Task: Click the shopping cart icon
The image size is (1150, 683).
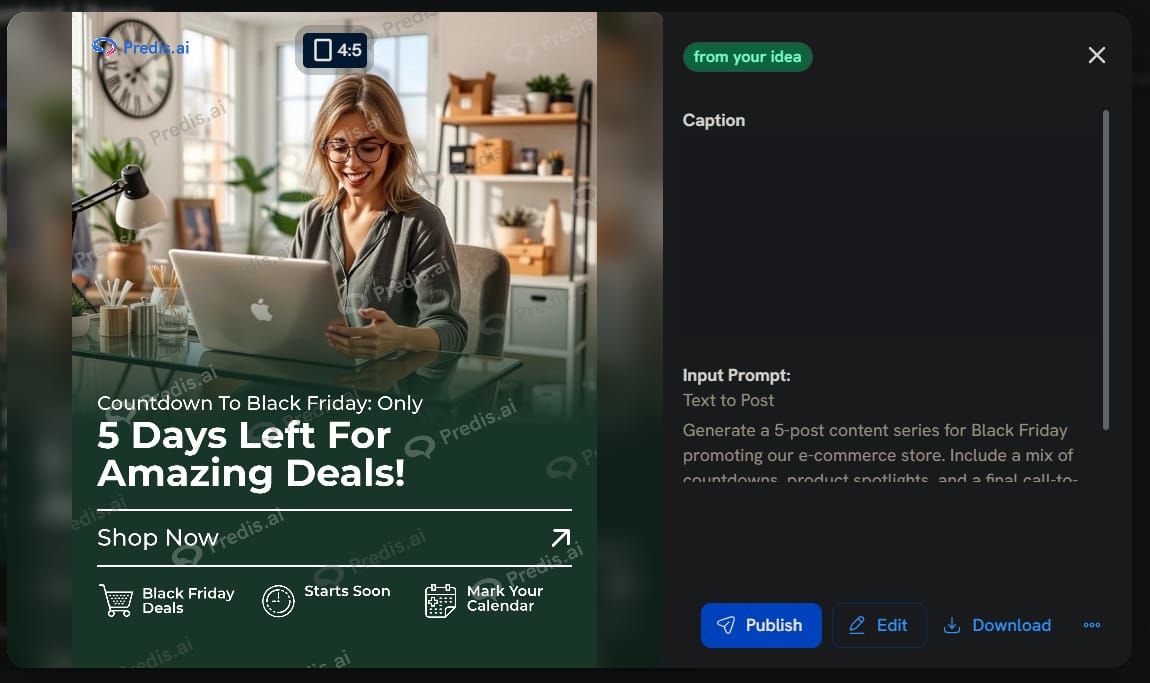Action: point(116,600)
